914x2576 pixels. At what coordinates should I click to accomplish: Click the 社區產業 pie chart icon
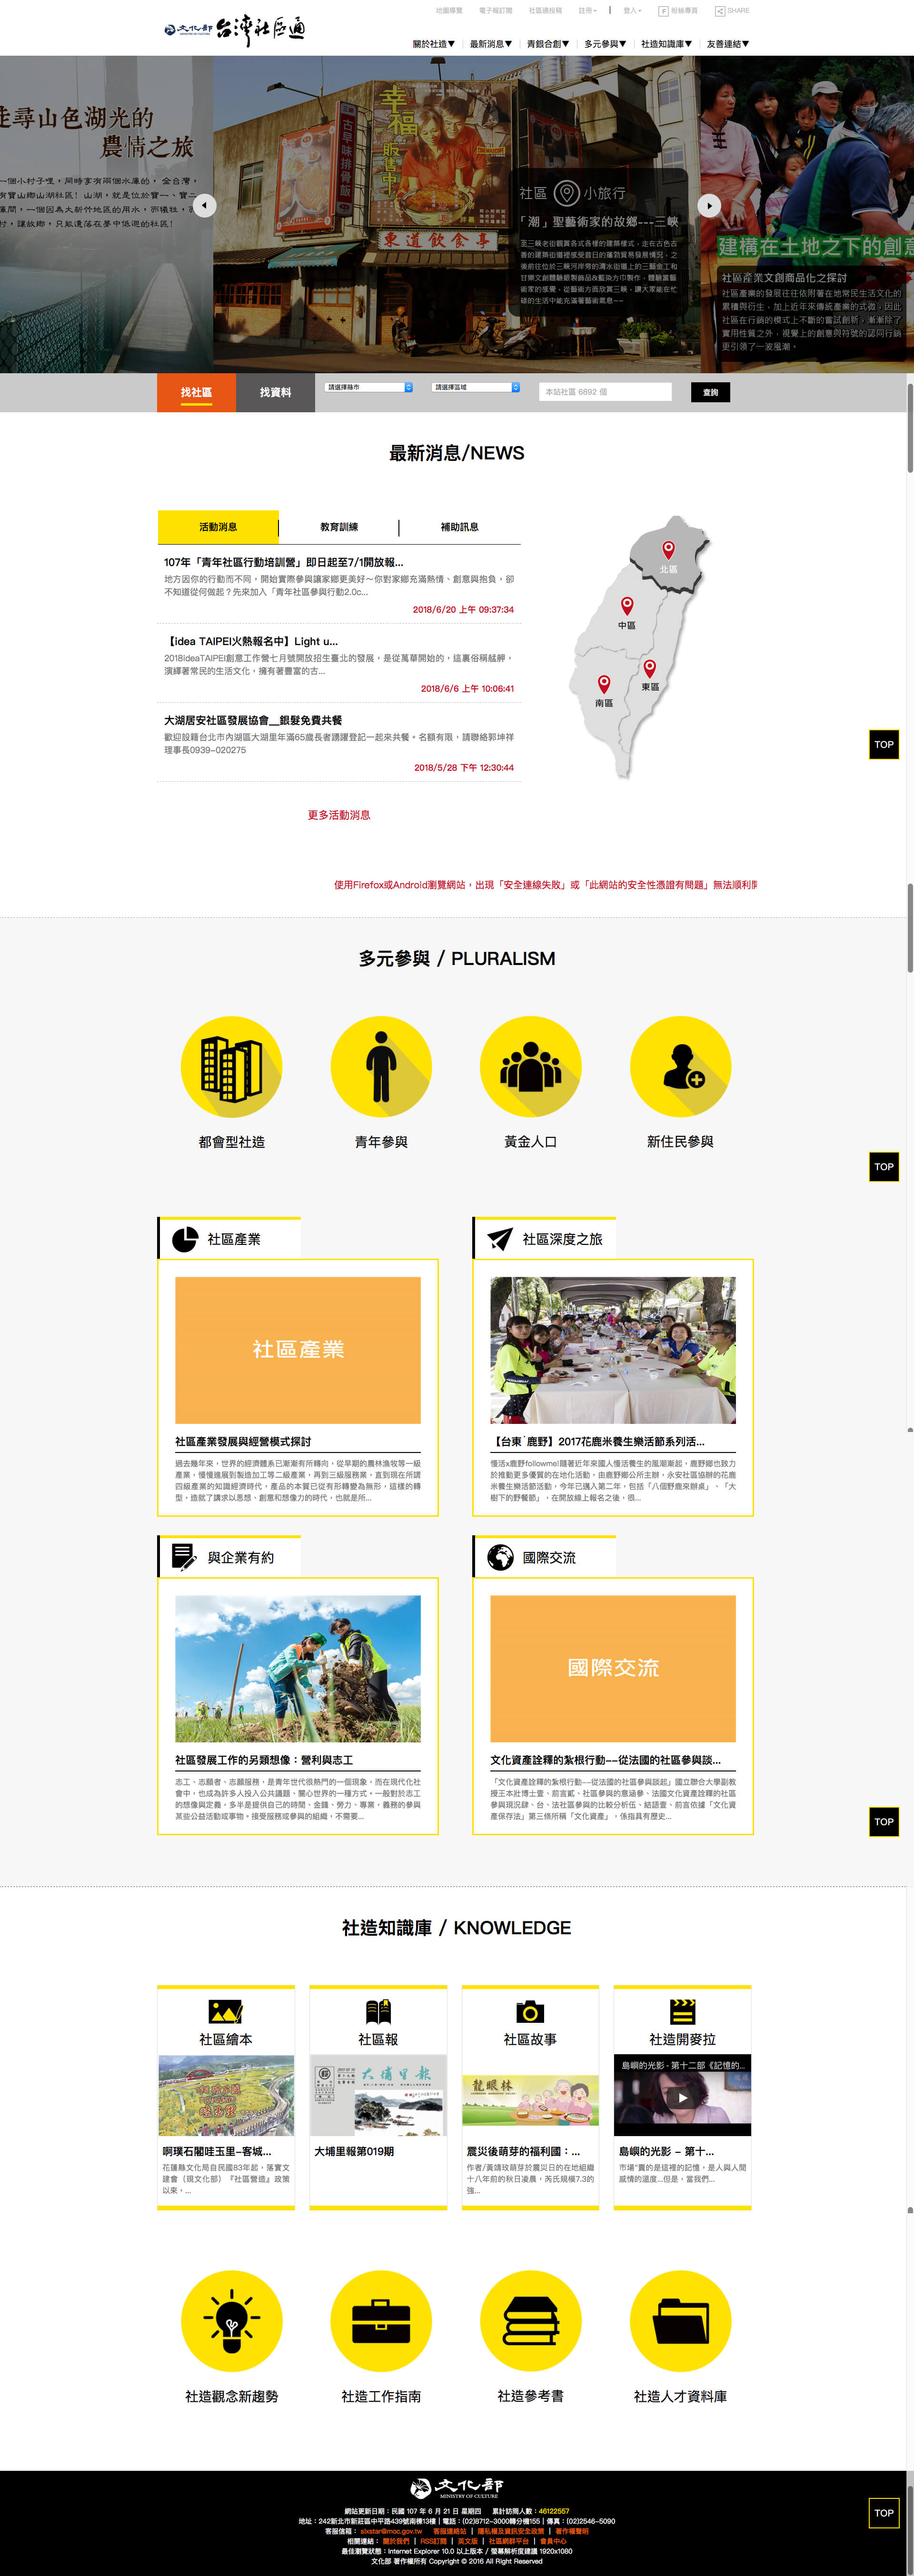tap(185, 1239)
